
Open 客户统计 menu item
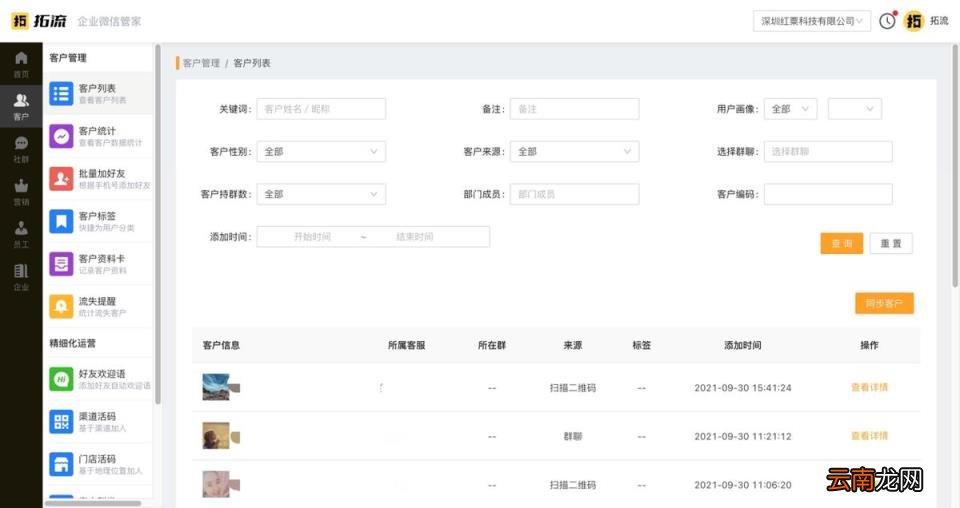click(98, 136)
